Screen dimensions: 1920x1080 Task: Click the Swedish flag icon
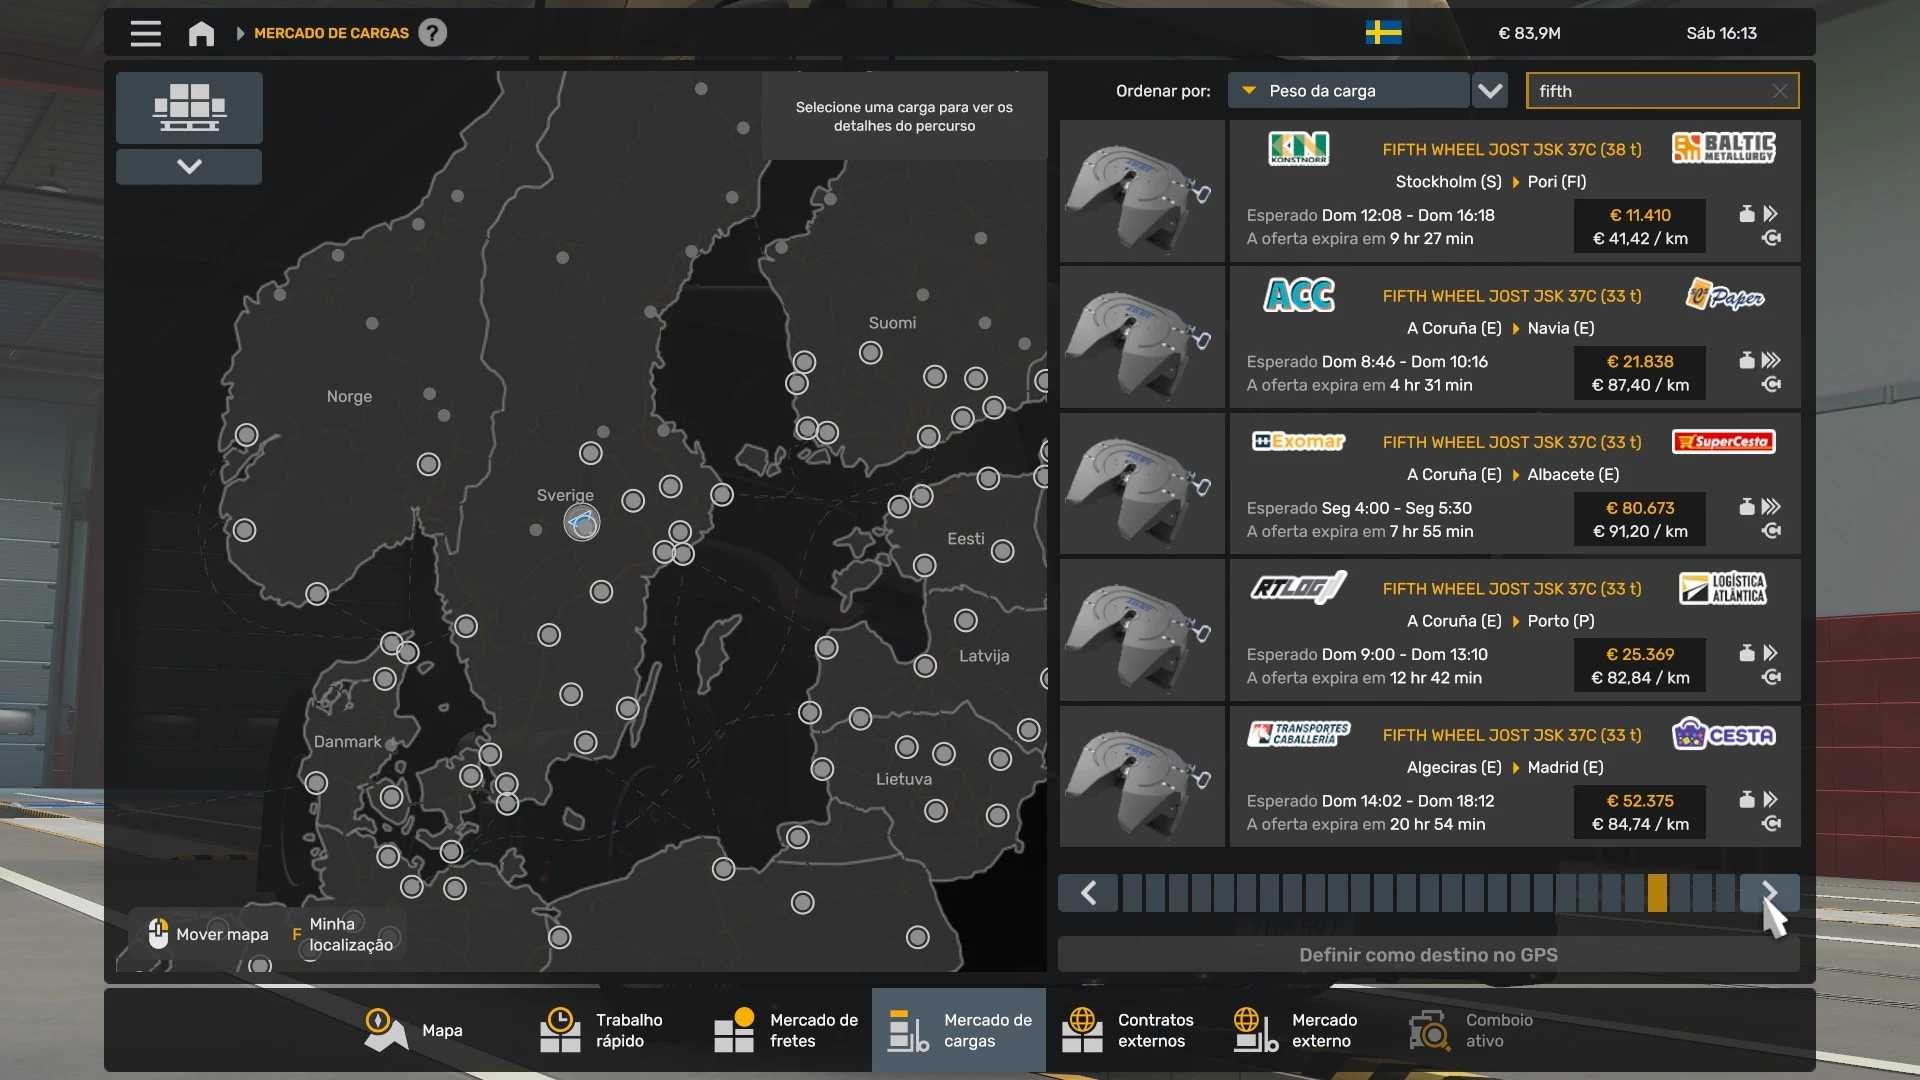[x=1383, y=33]
